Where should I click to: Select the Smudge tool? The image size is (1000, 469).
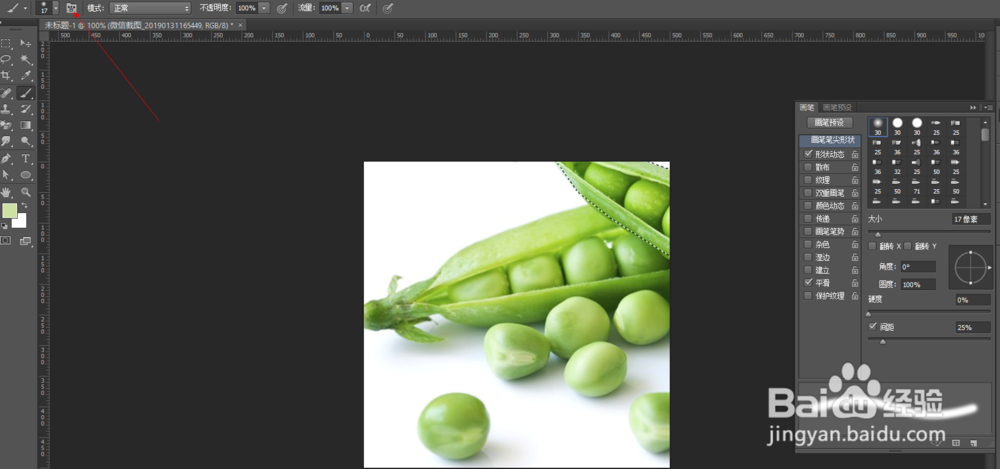tap(6, 141)
